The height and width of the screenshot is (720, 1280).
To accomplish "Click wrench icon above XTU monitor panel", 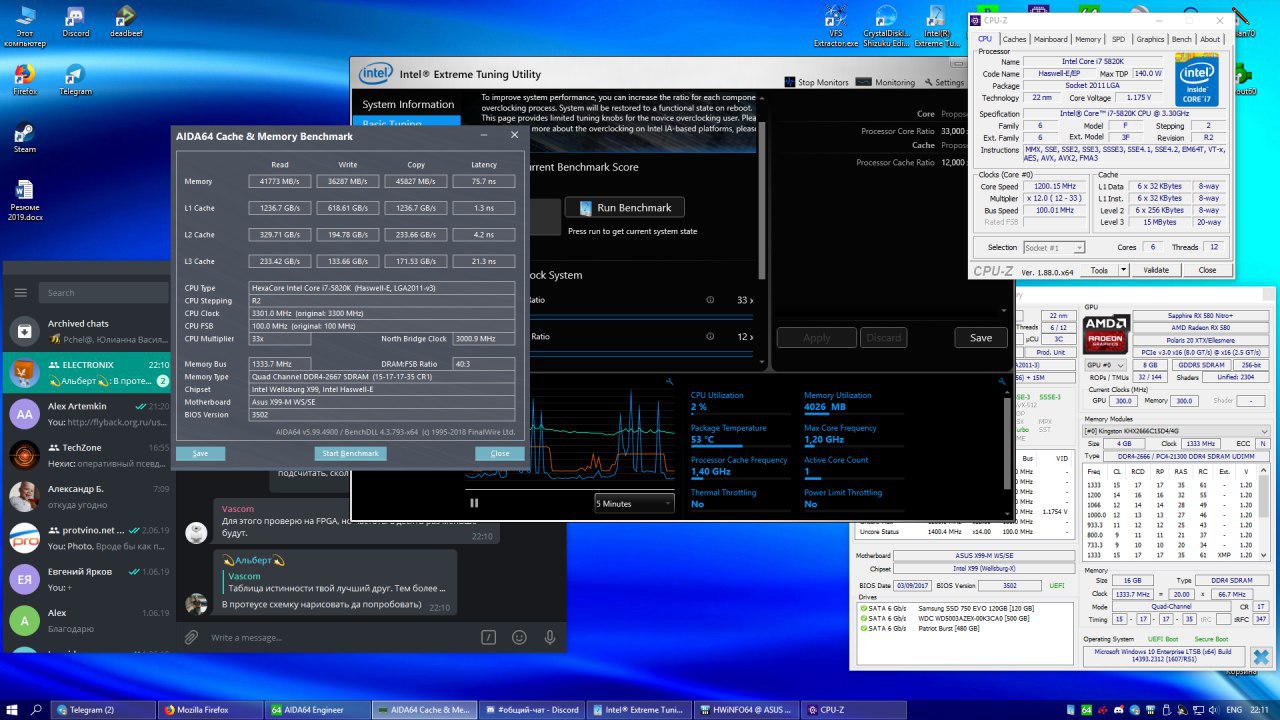I will pyautogui.click(x=1003, y=382).
